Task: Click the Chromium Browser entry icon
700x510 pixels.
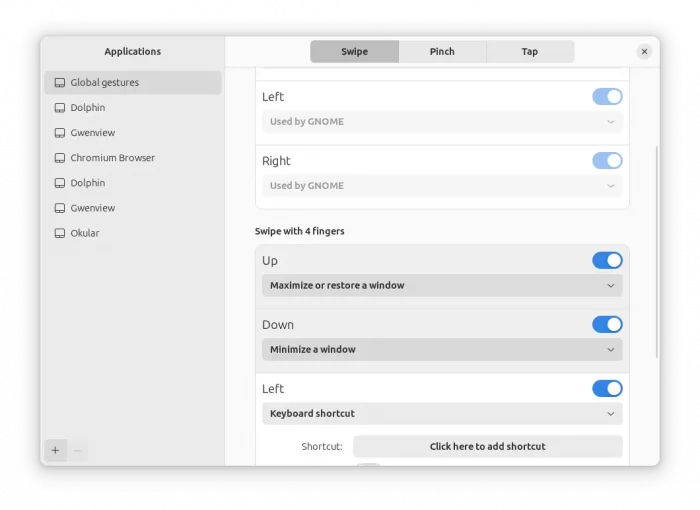Action: point(60,158)
